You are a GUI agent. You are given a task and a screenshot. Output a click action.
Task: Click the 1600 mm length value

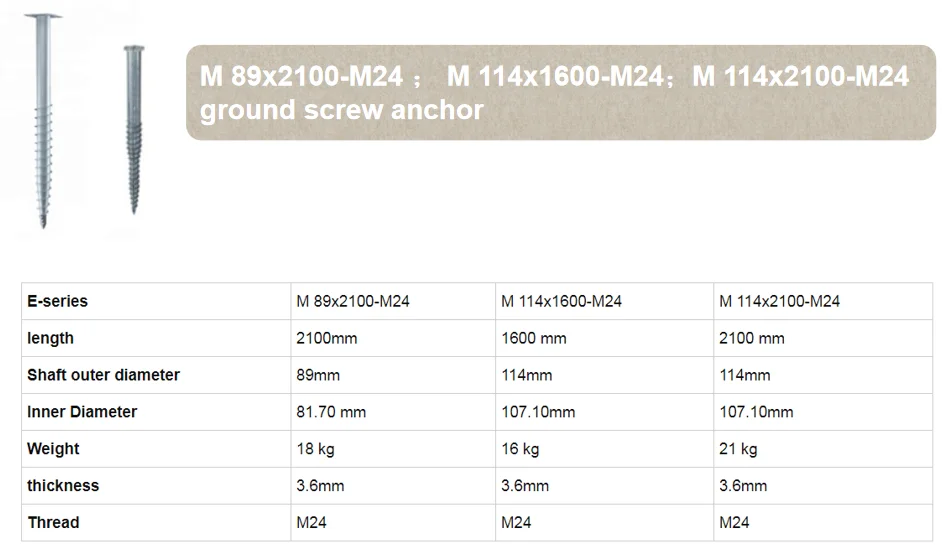click(x=534, y=338)
